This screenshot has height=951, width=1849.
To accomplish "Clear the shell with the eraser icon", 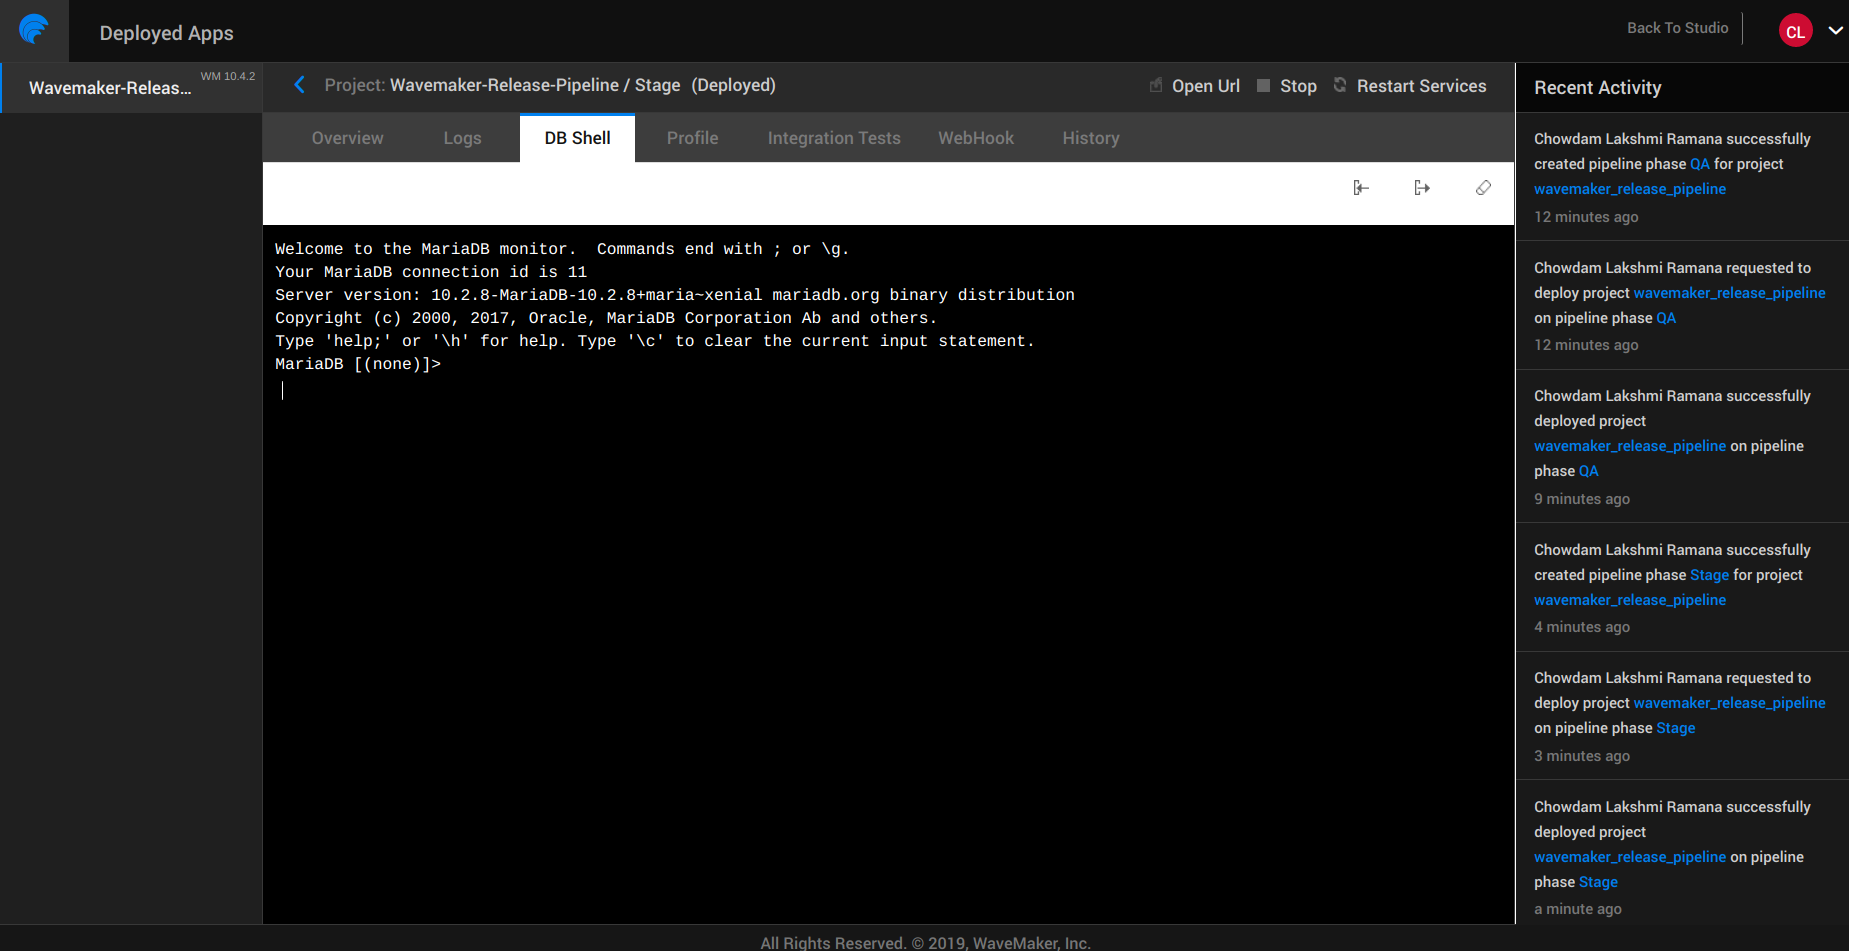I will tap(1483, 188).
